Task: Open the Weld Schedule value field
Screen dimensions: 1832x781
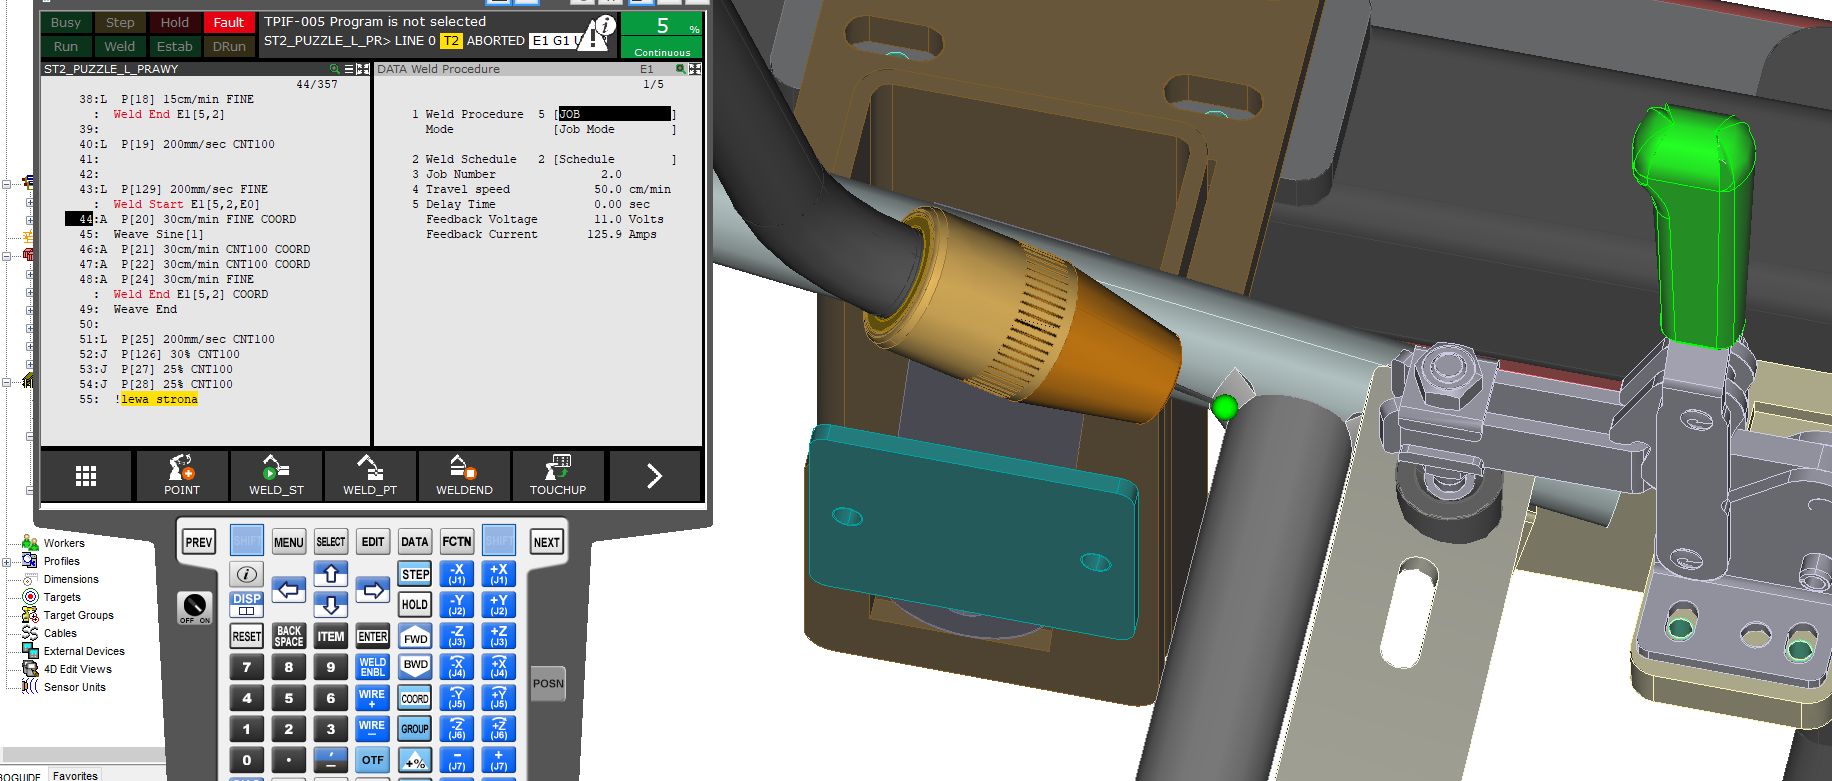Action: tap(614, 159)
